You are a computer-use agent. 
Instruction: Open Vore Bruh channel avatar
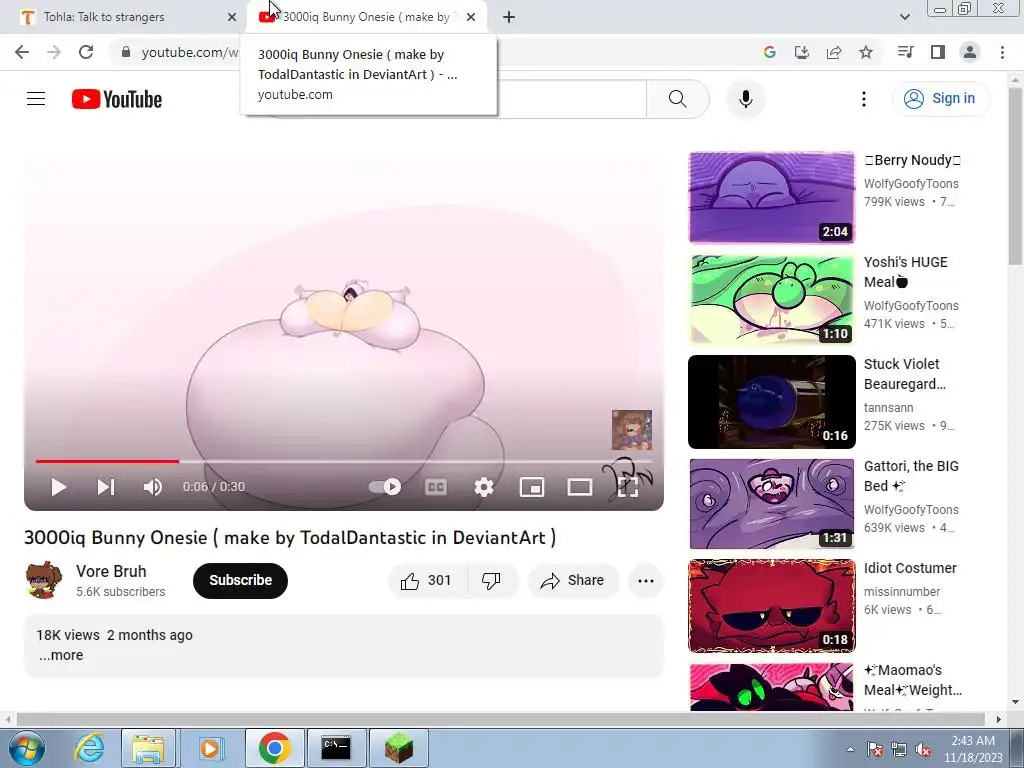pos(43,580)
